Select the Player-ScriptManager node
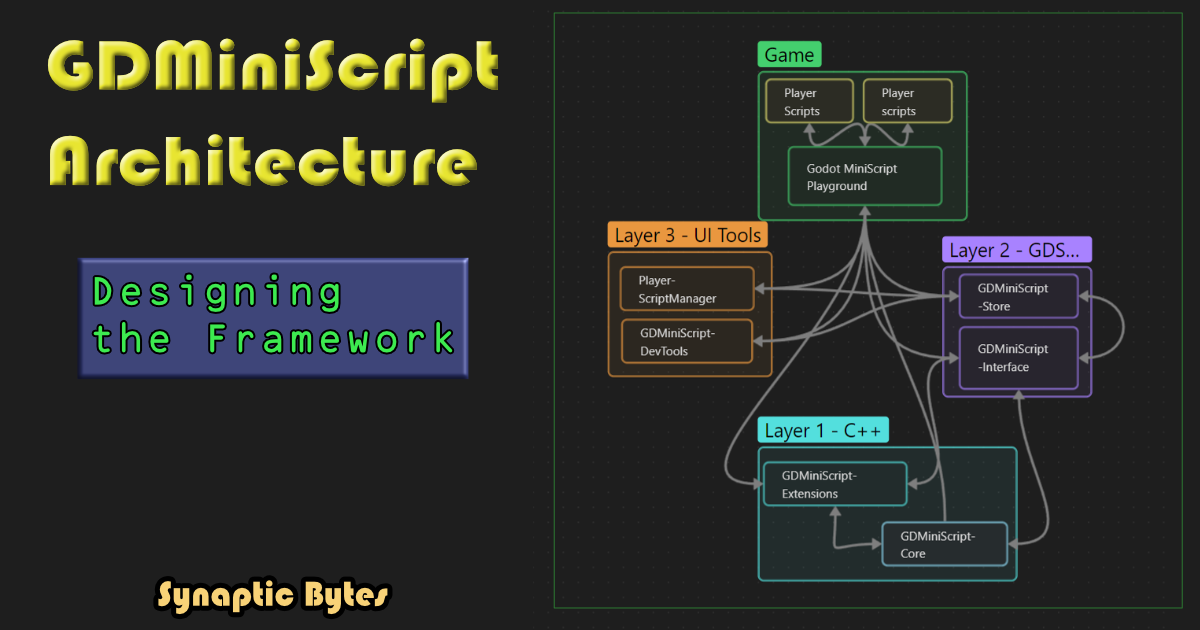Viewport: 1200px width, 630px height. pyautogui.click(x=687, y=289)
